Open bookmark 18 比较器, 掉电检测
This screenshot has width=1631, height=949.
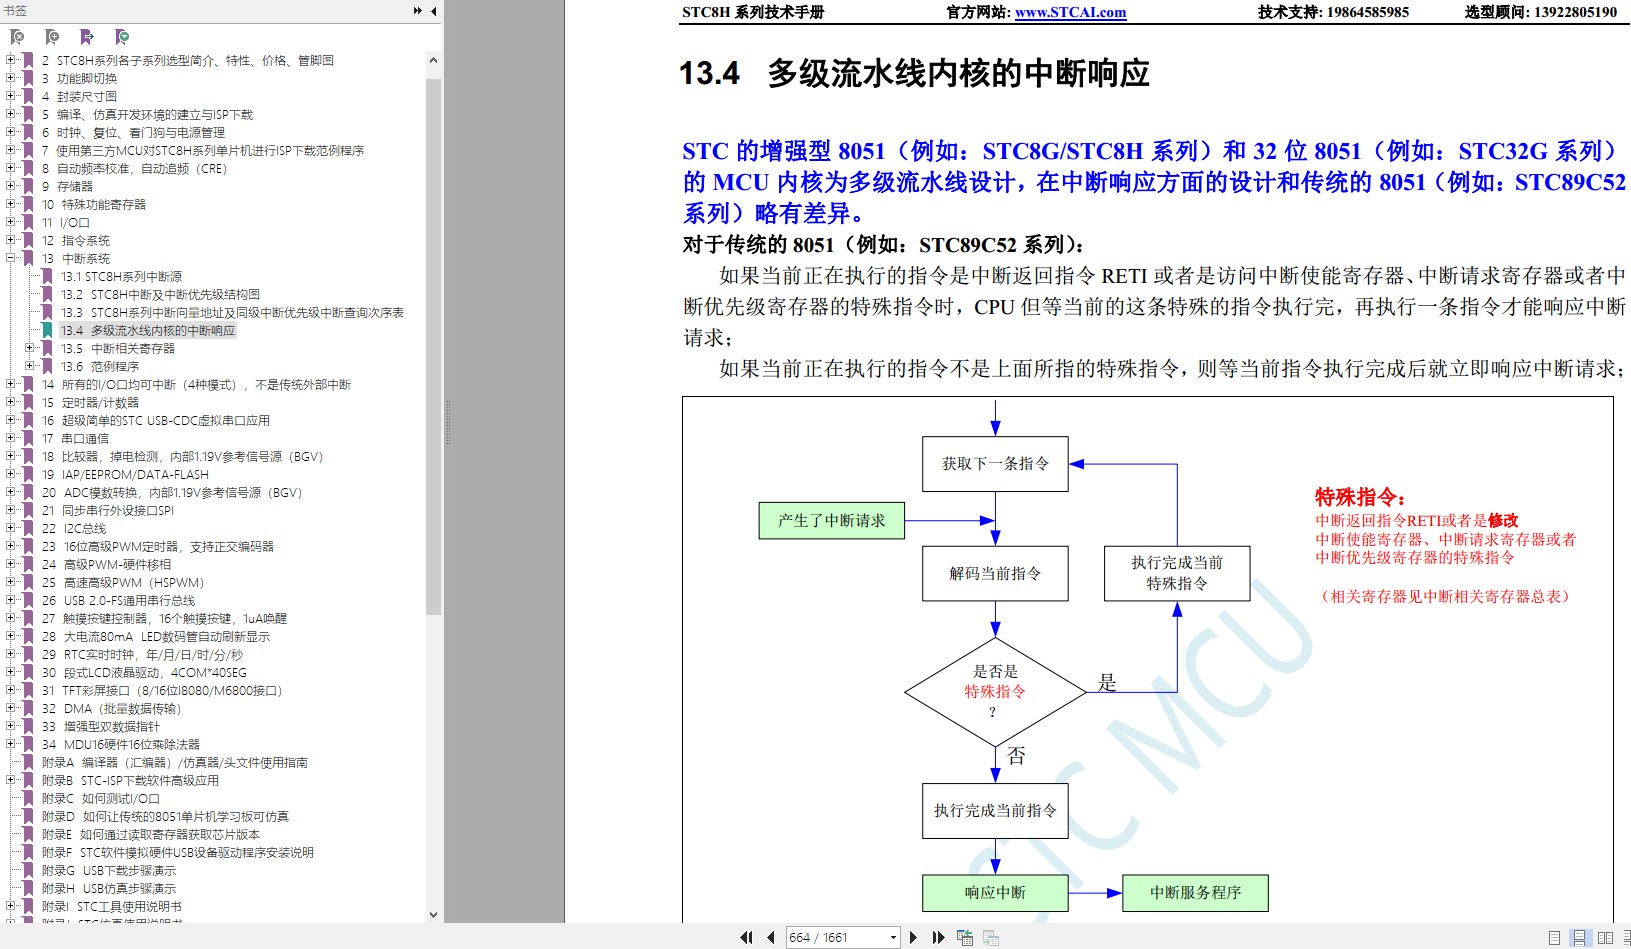pyautogui.click(x=182, y=456)
